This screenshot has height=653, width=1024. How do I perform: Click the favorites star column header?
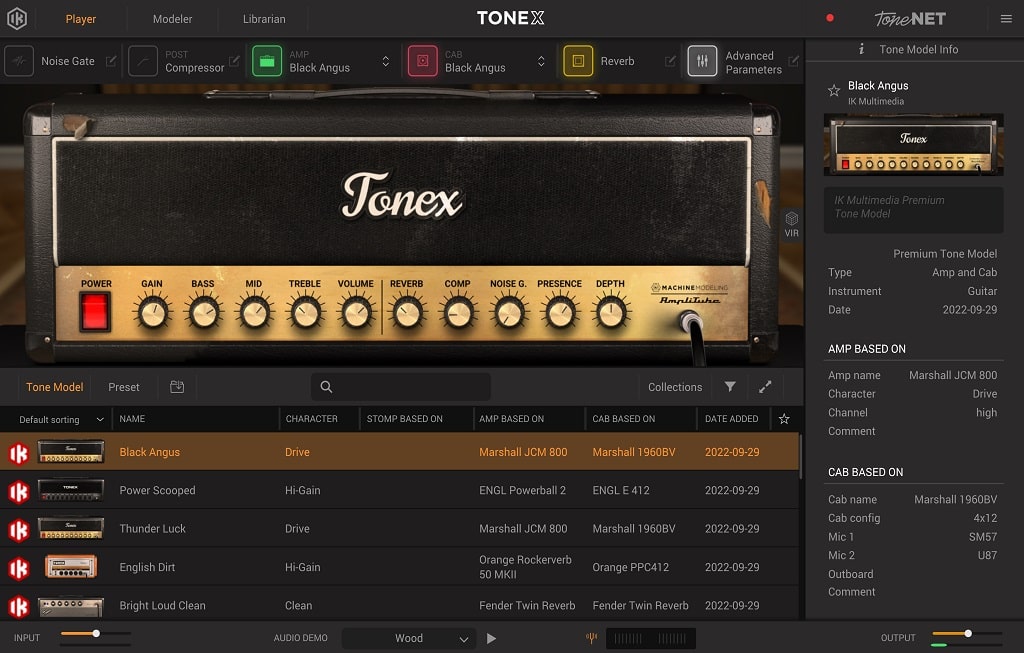pos(784,419)
